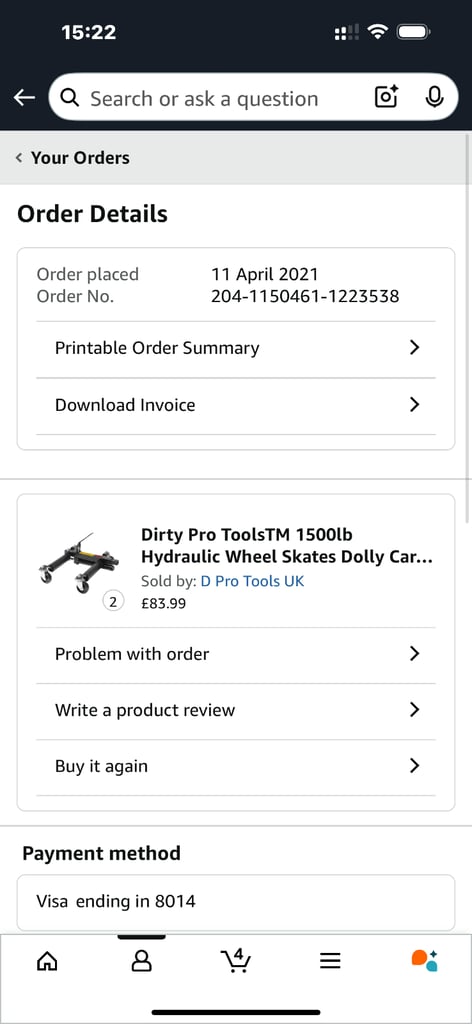This screenshot has width=472, height=1024.
Task: Open the shopping cart with 4 items
Action: click(x=236, y=960)
